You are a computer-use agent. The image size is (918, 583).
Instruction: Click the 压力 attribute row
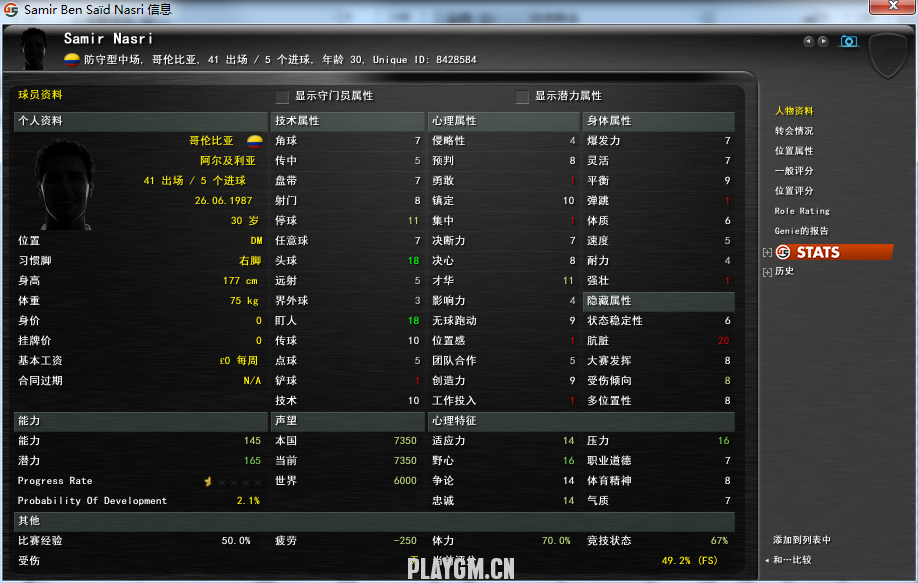pyautogui.click(x=659, y=441)
